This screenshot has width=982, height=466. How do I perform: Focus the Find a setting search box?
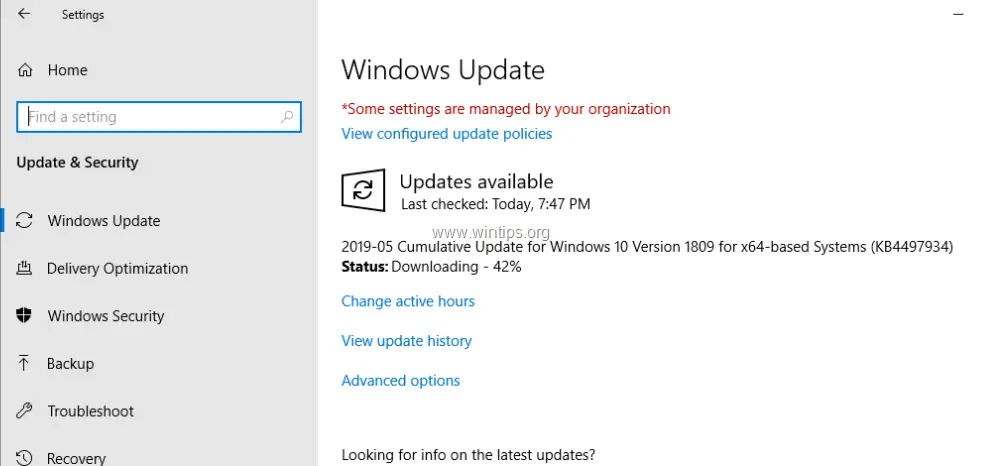[x=159, y=116]
